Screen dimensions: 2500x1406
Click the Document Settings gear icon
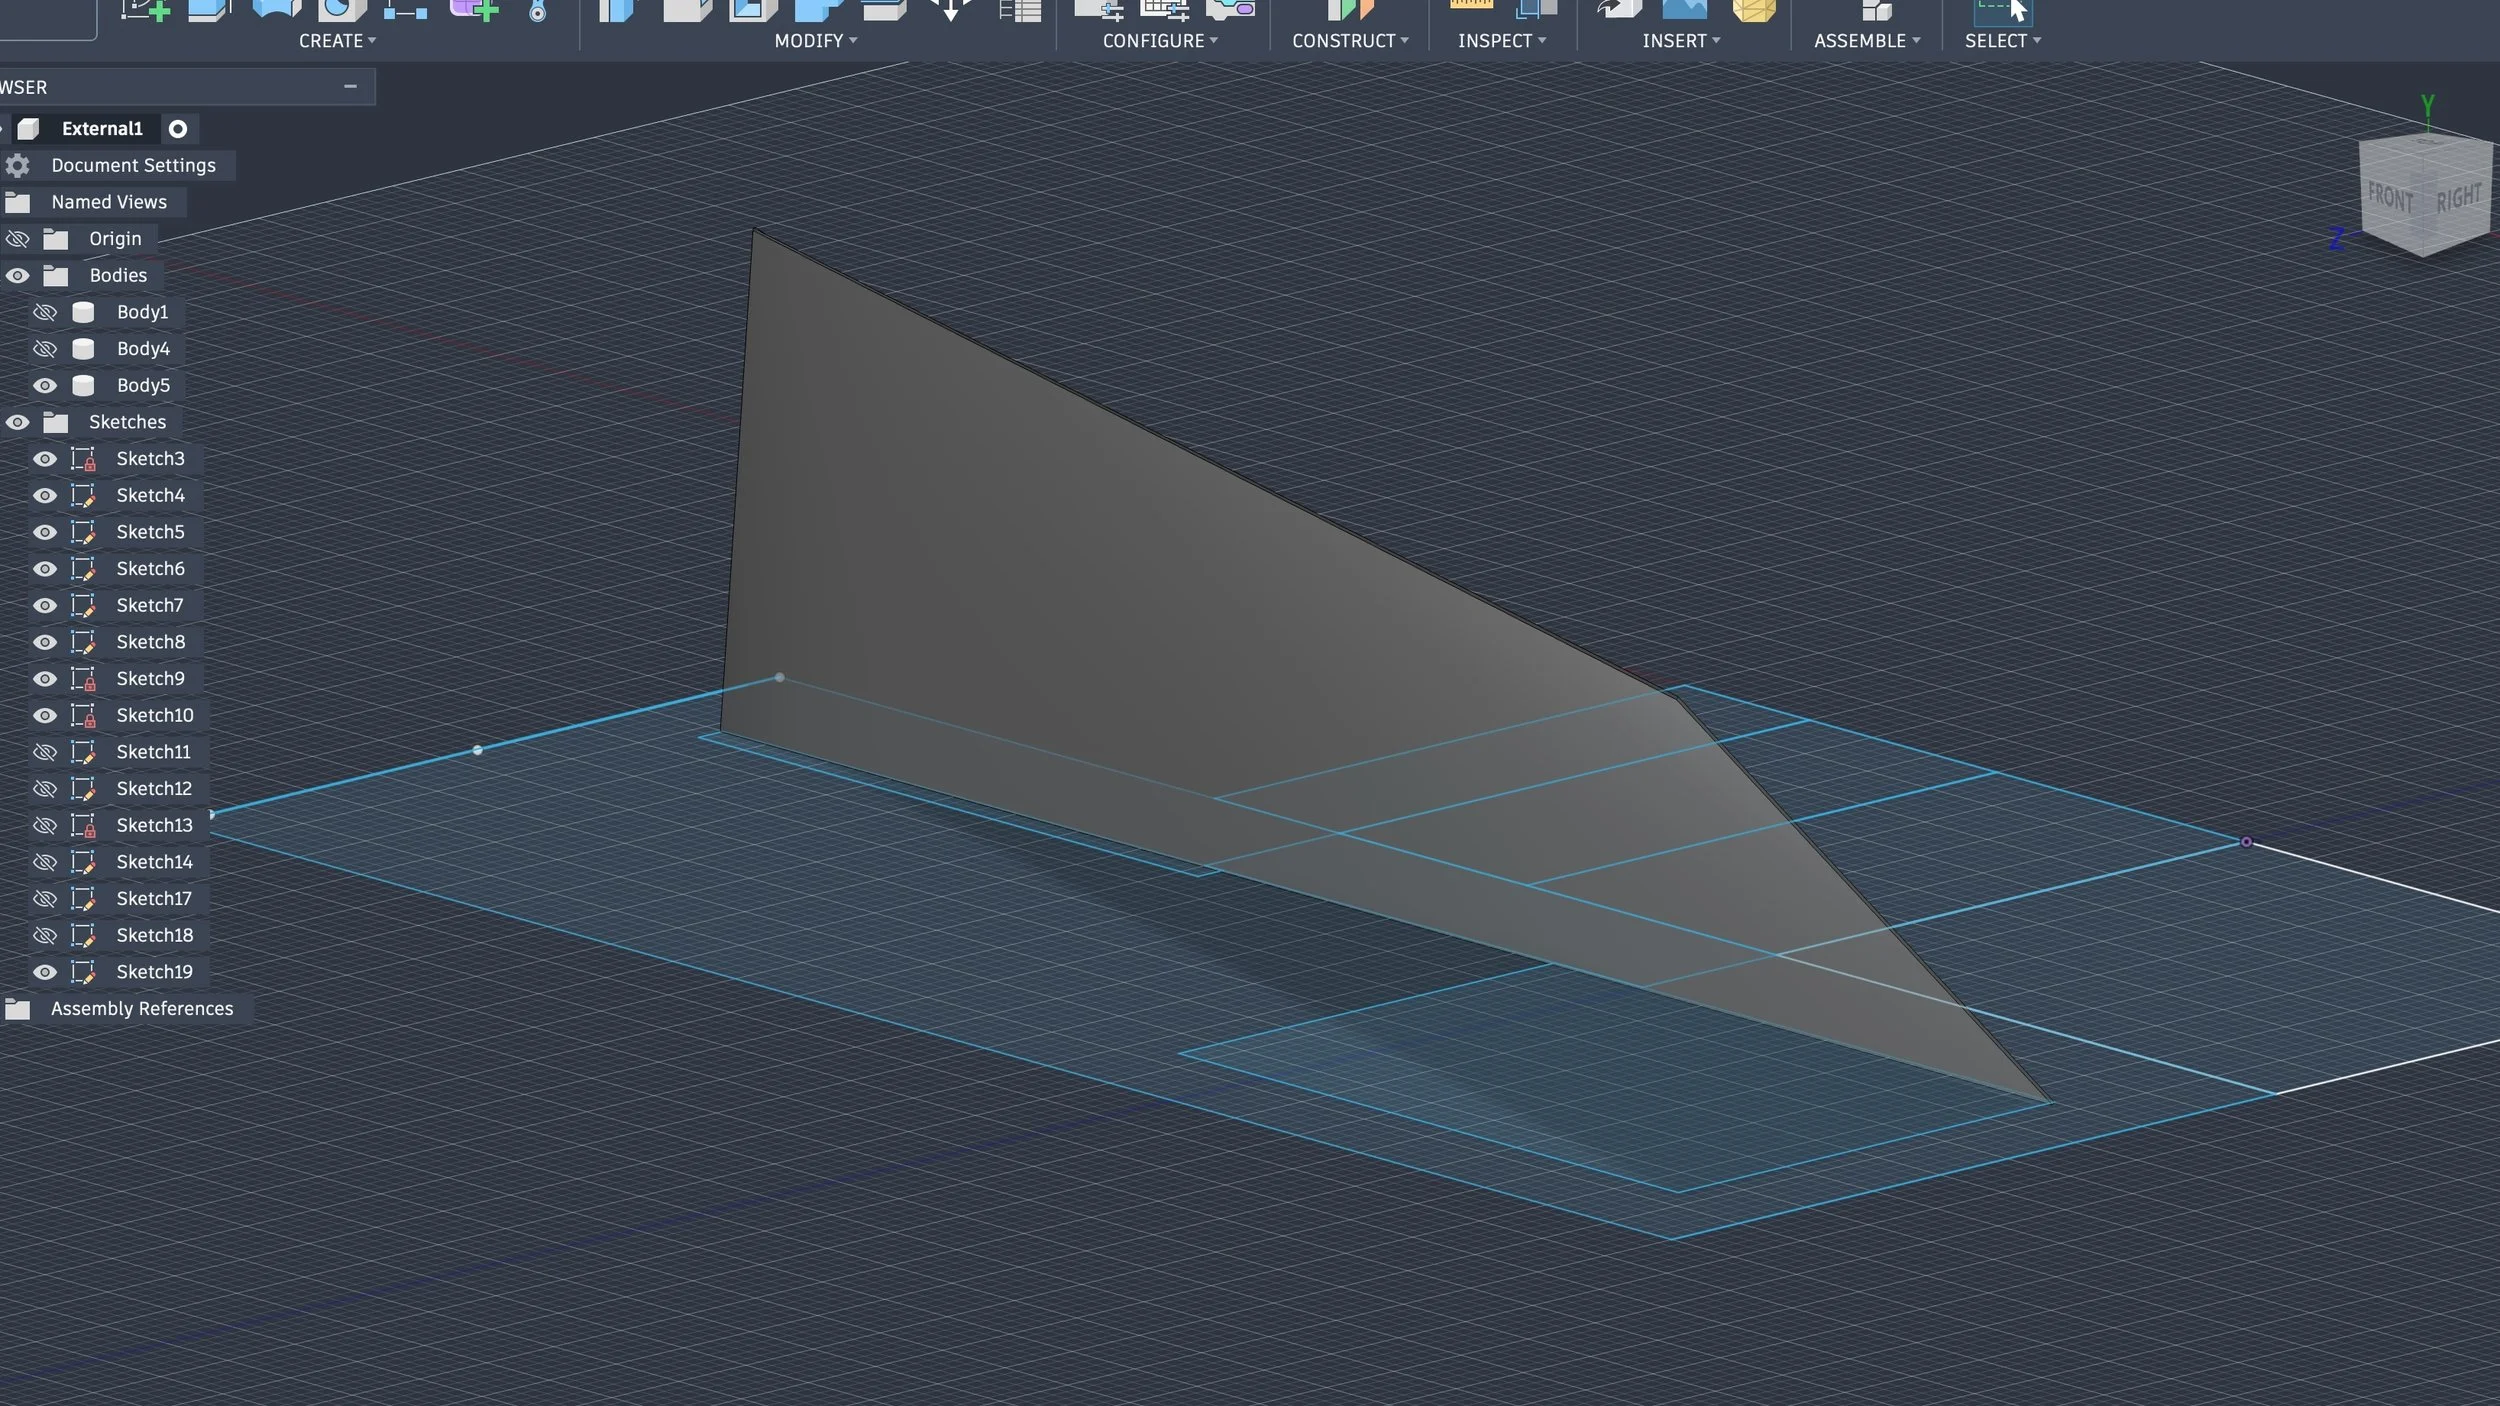[17, 165]
